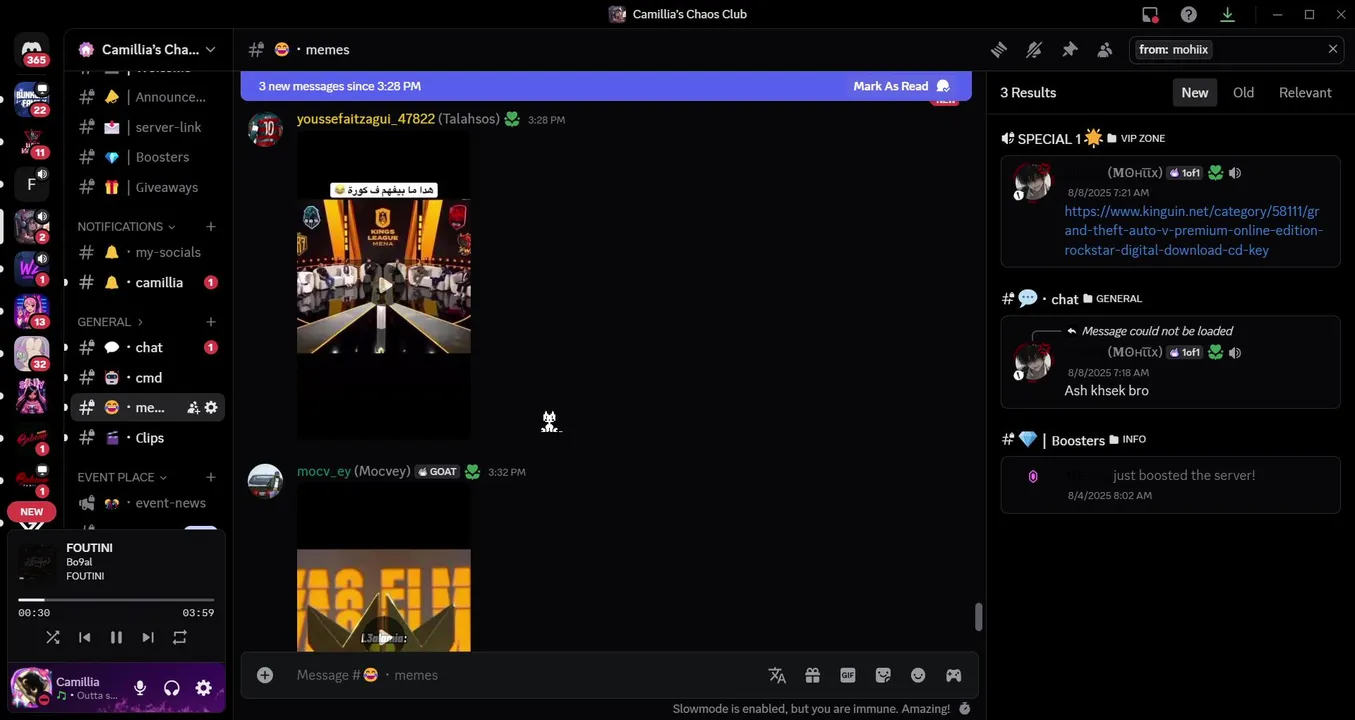The height and width of the screenshot is (720, 1355).
Task: Add channel plus next to EVENT PLACE
Action: point(211,477)
